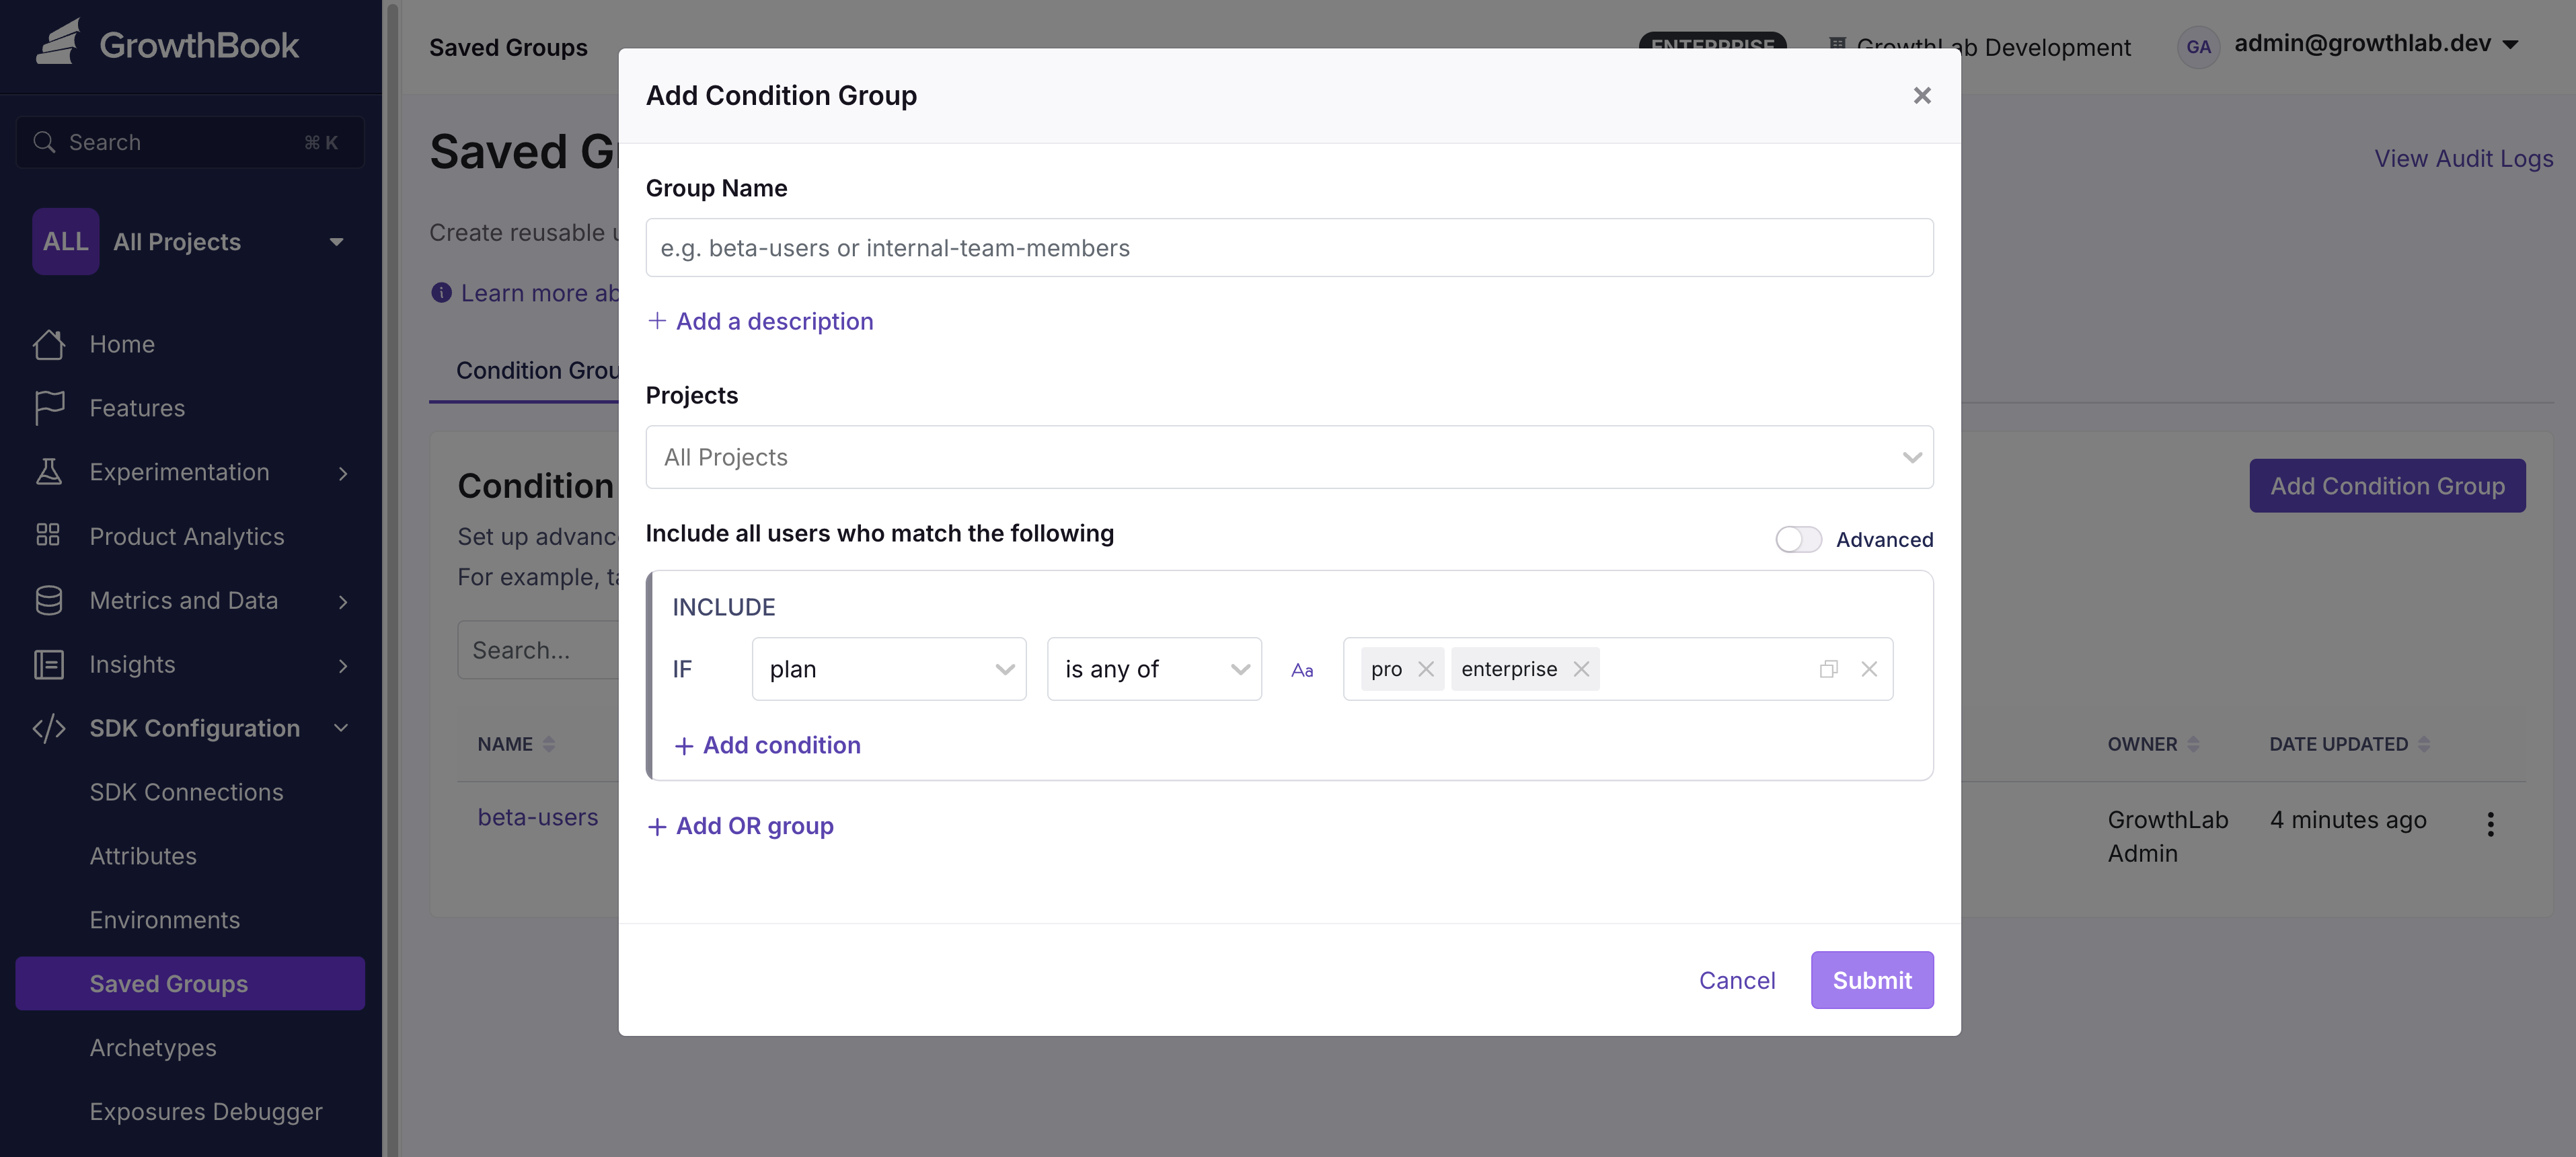Select the SDK Configuration code icon

click(x=50, y=728)
